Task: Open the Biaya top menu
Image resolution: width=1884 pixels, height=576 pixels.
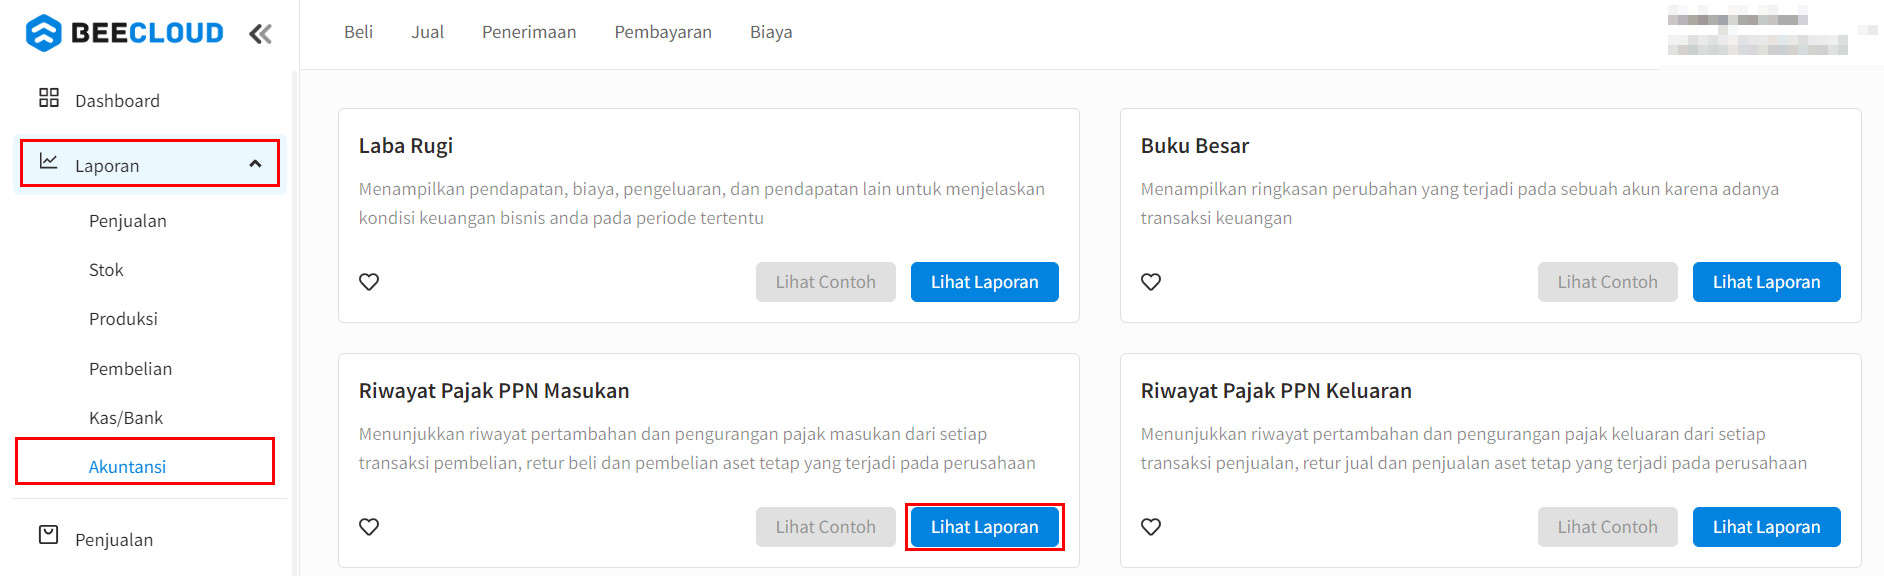Action: [x=771, y=32]
